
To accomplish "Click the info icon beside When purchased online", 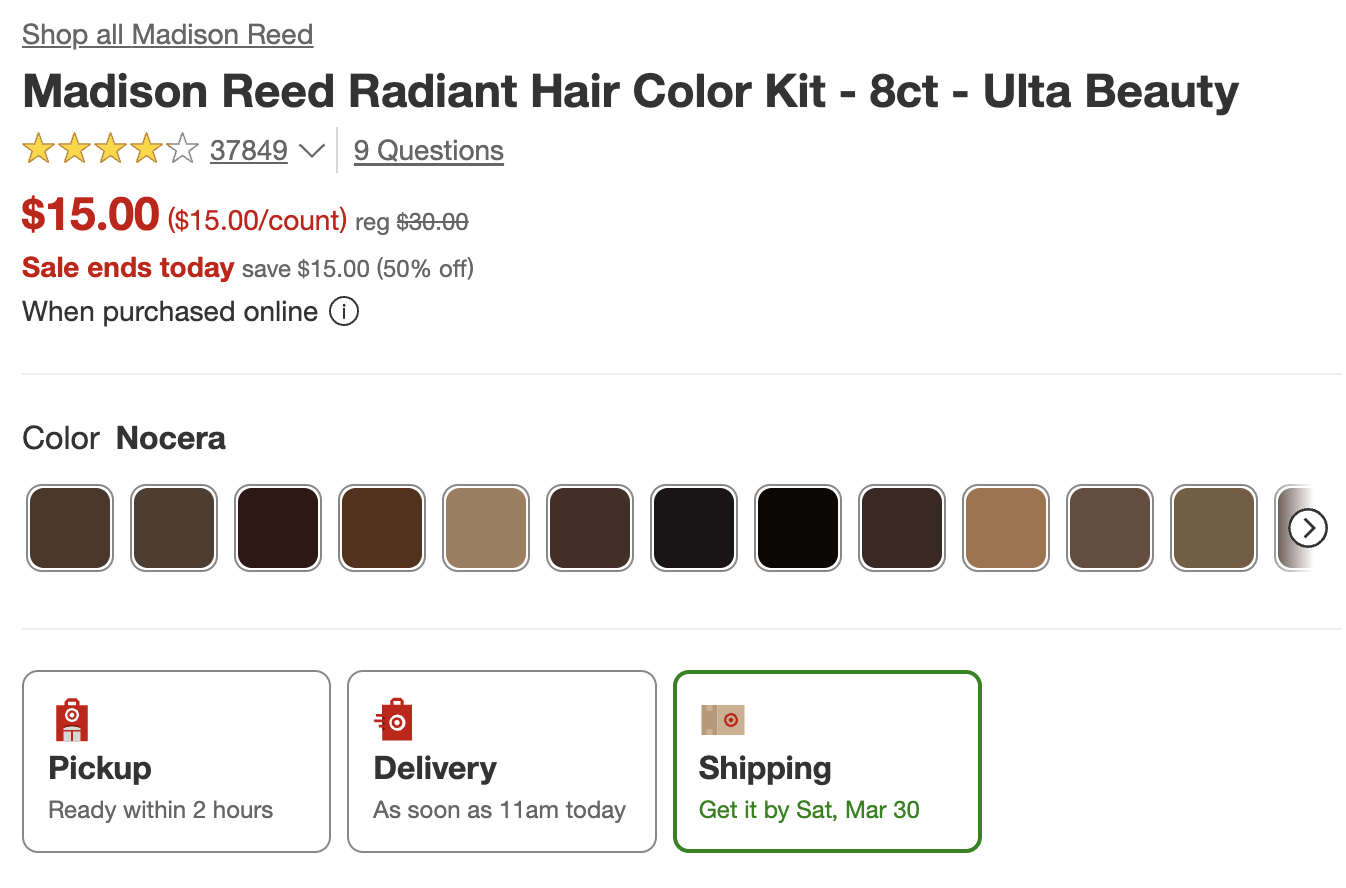I will [x=343, y=312].
